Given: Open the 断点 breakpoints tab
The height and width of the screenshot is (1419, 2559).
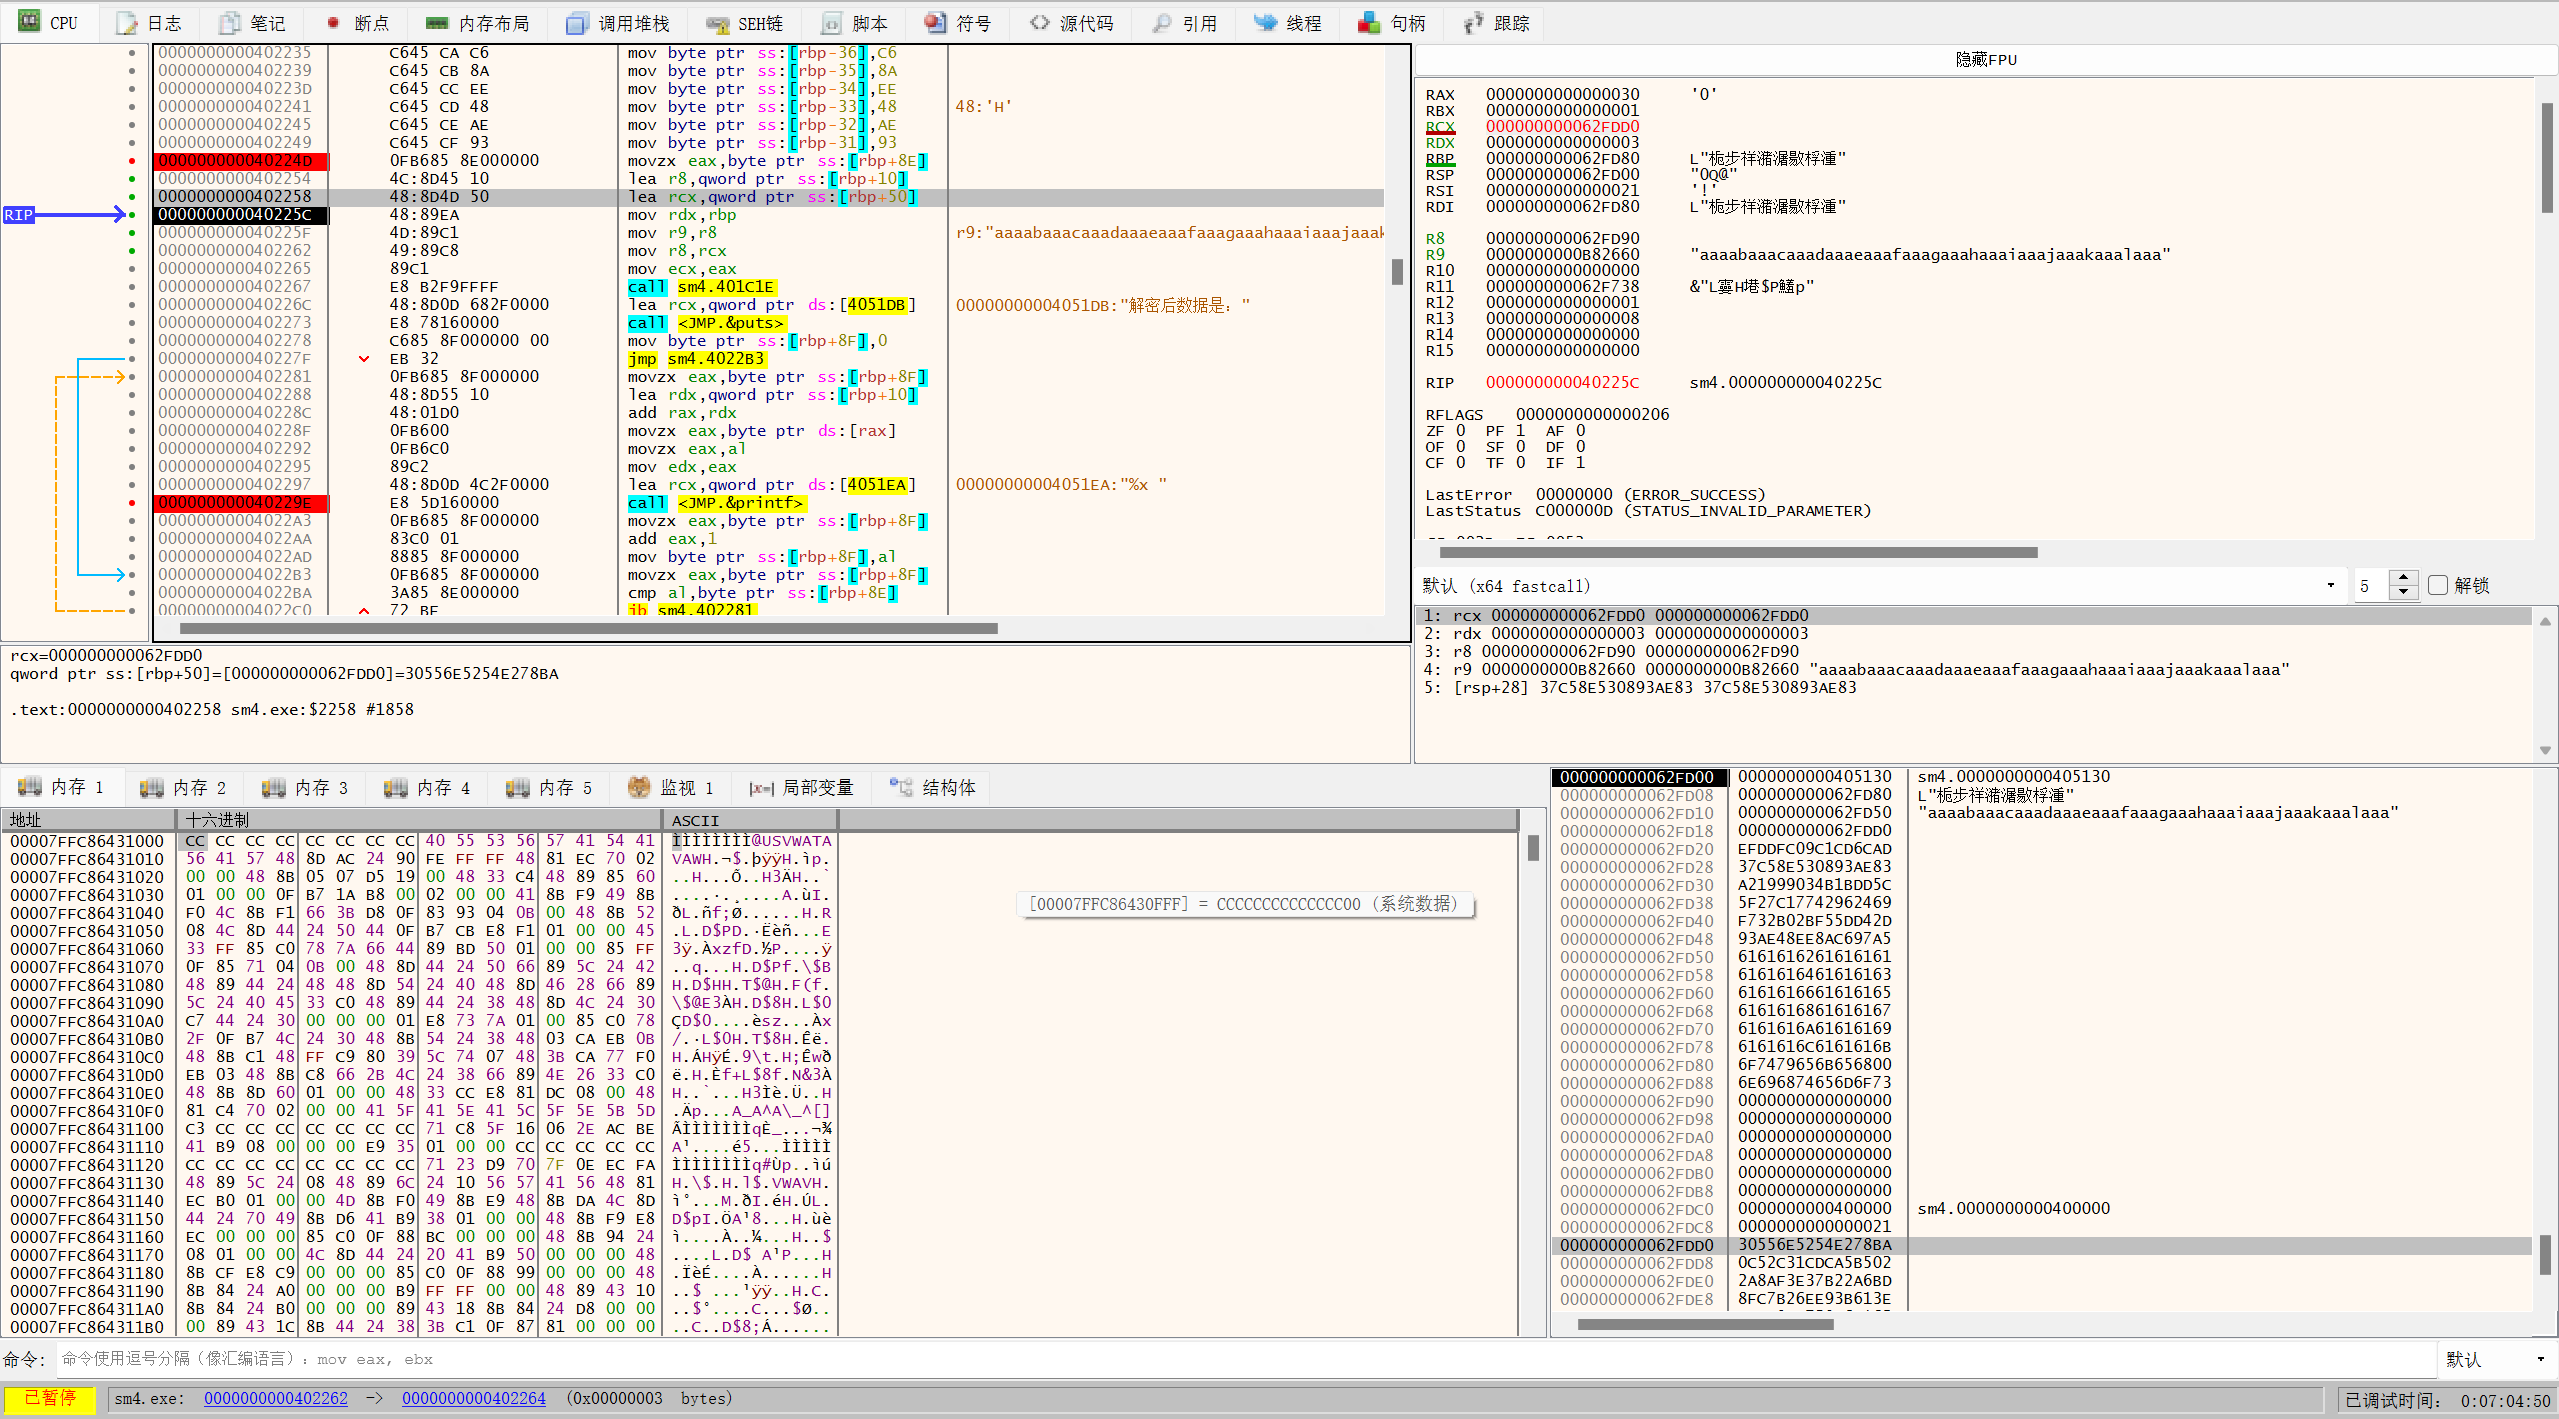Looking at the screenshot, I should coord(359,23).
